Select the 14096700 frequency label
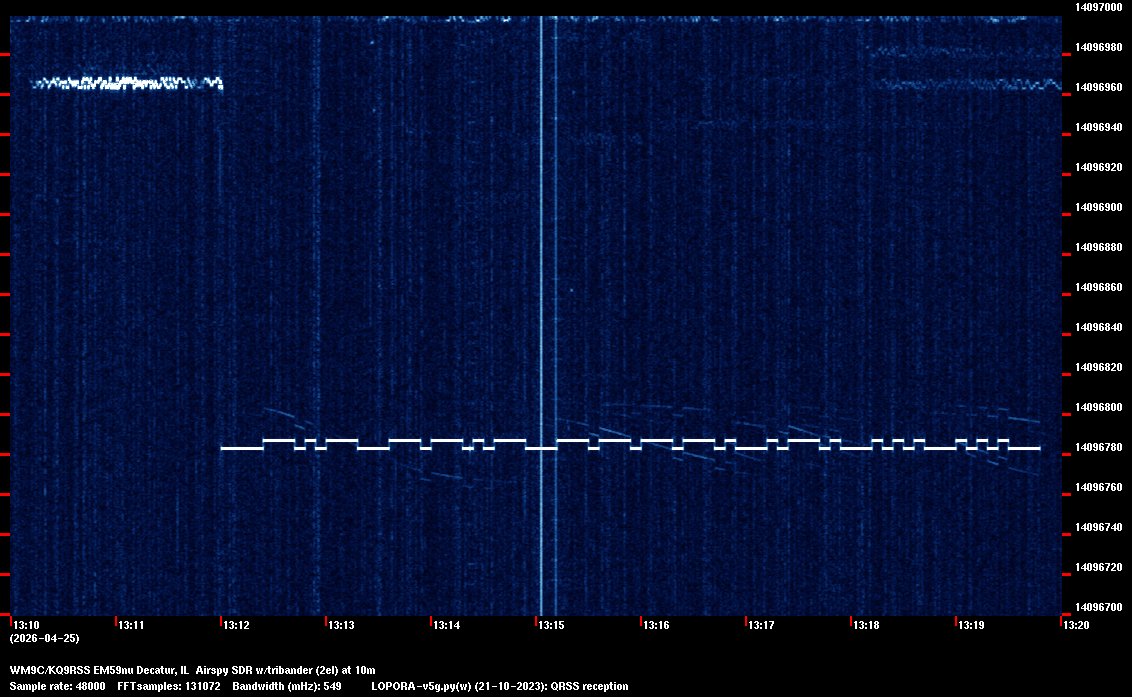This screenshot has height=697, width=1132. coord(1096,607)
